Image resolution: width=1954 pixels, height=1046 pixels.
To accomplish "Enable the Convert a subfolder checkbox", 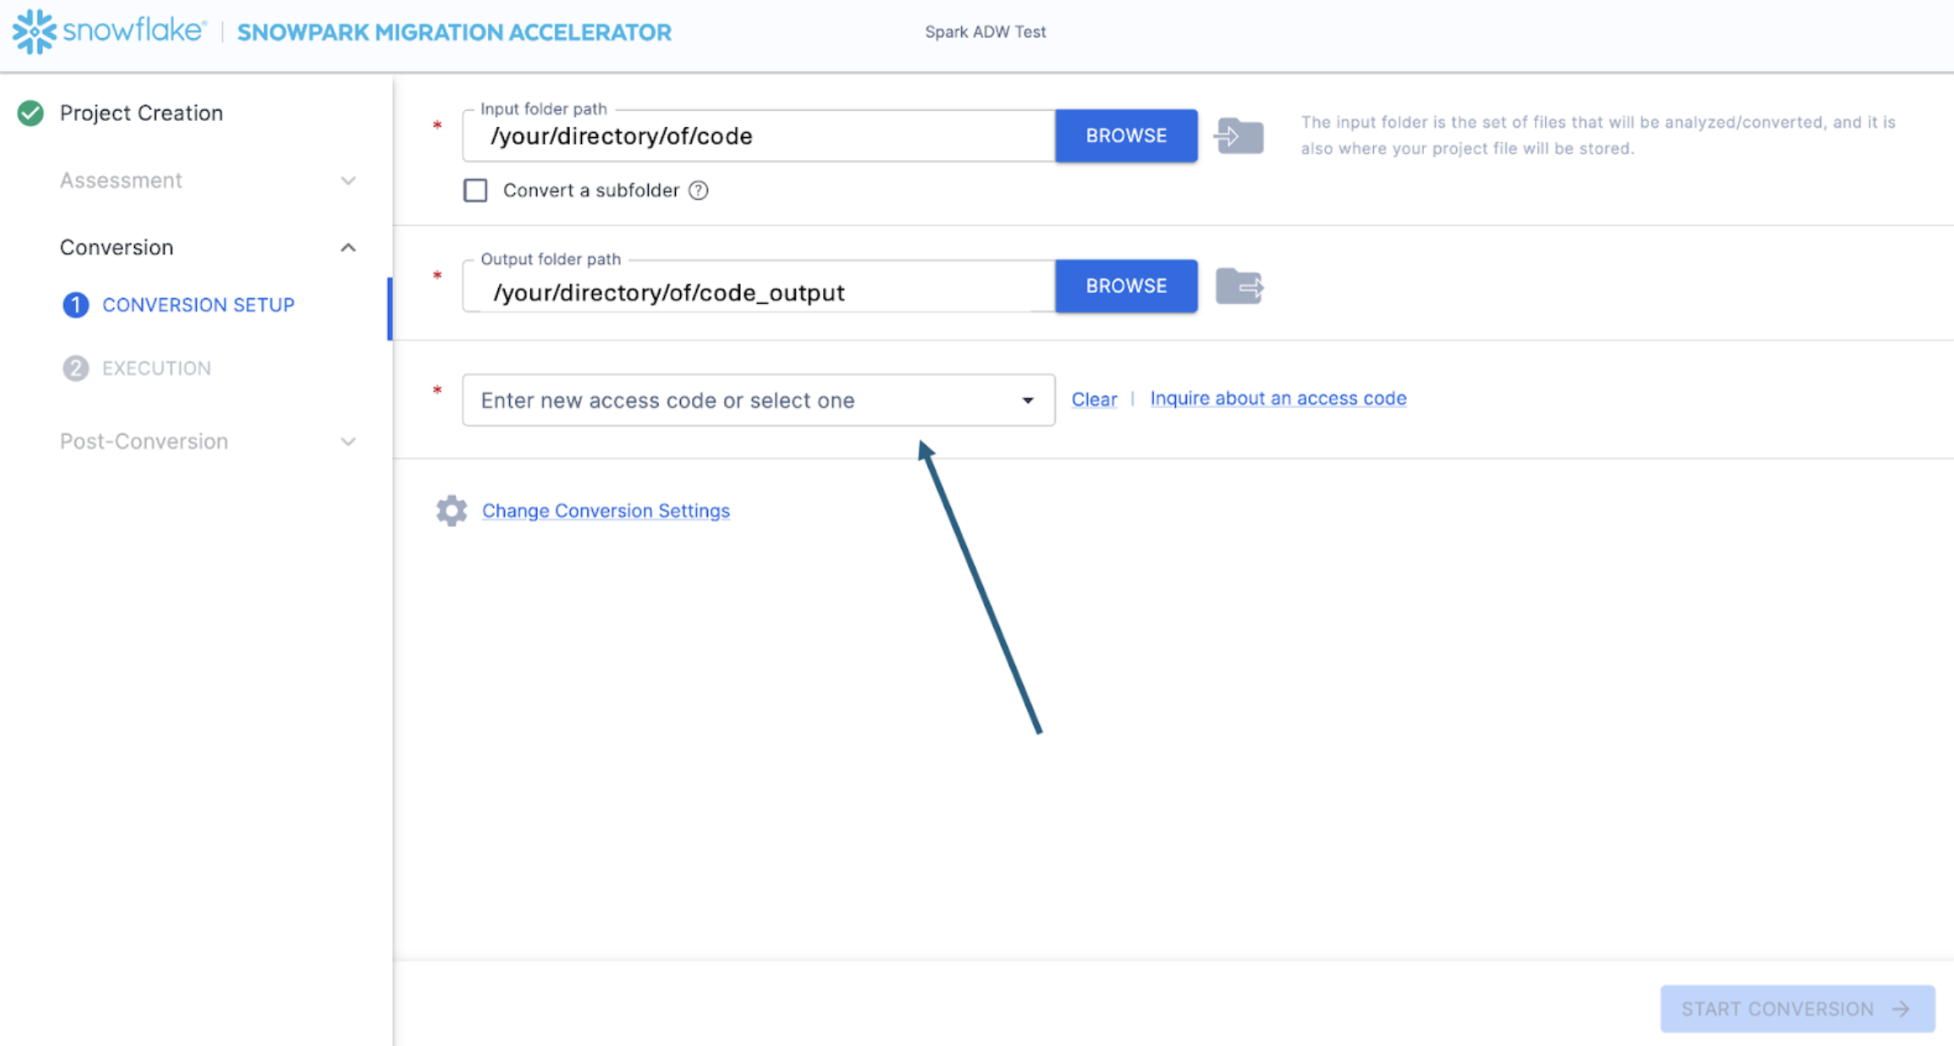I will [x=475, y=190].
